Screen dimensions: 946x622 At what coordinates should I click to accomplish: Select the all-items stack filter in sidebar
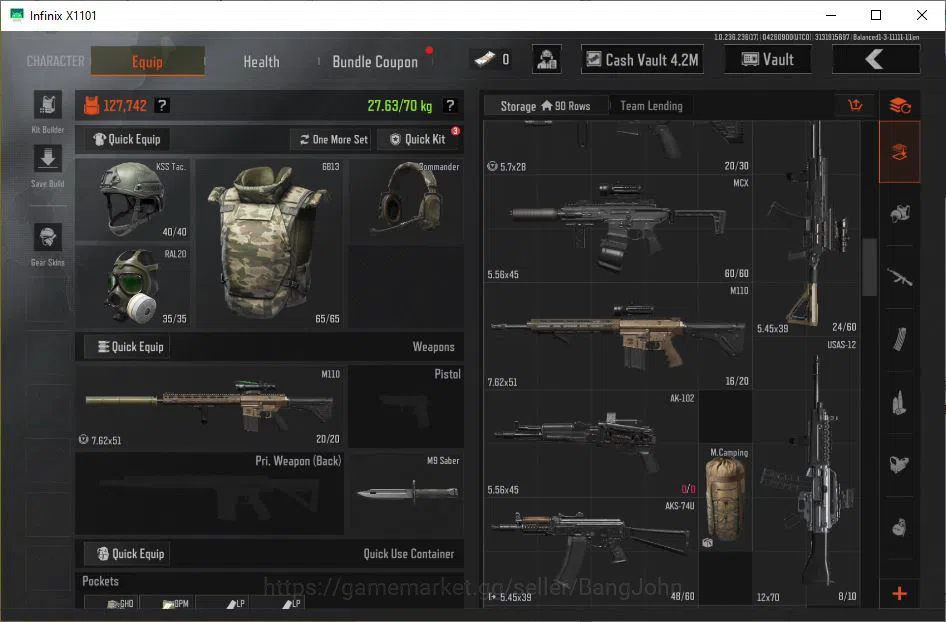tap(900, 152)
